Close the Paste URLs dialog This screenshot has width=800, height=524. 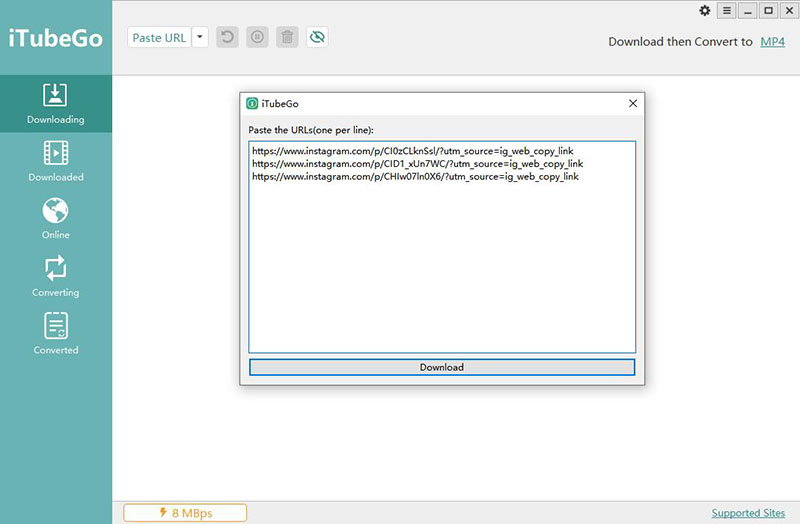(x=633, y=104)
